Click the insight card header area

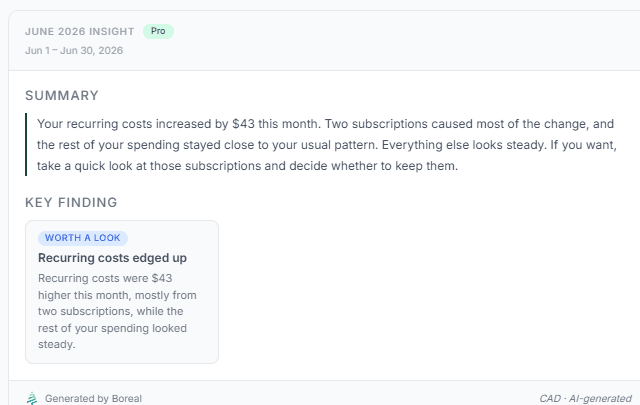pyautogui.click(x=324, y=40)
